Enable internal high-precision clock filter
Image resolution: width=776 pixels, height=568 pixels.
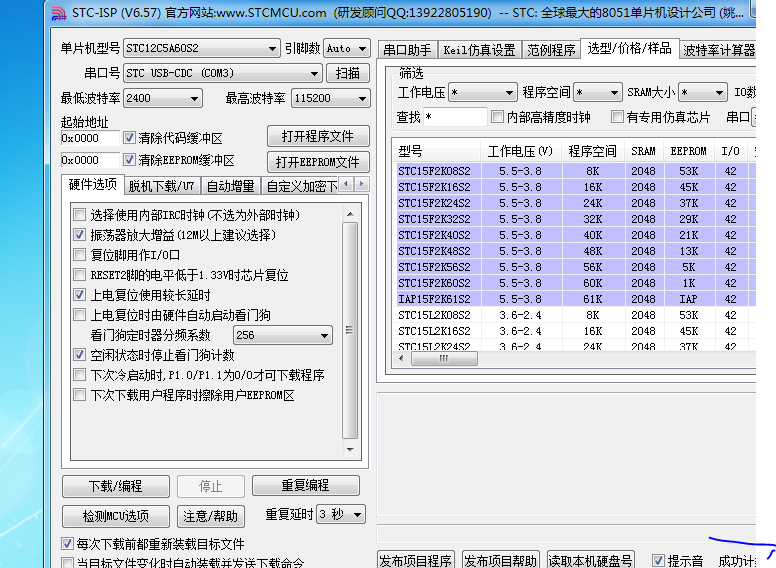(497, 117)
